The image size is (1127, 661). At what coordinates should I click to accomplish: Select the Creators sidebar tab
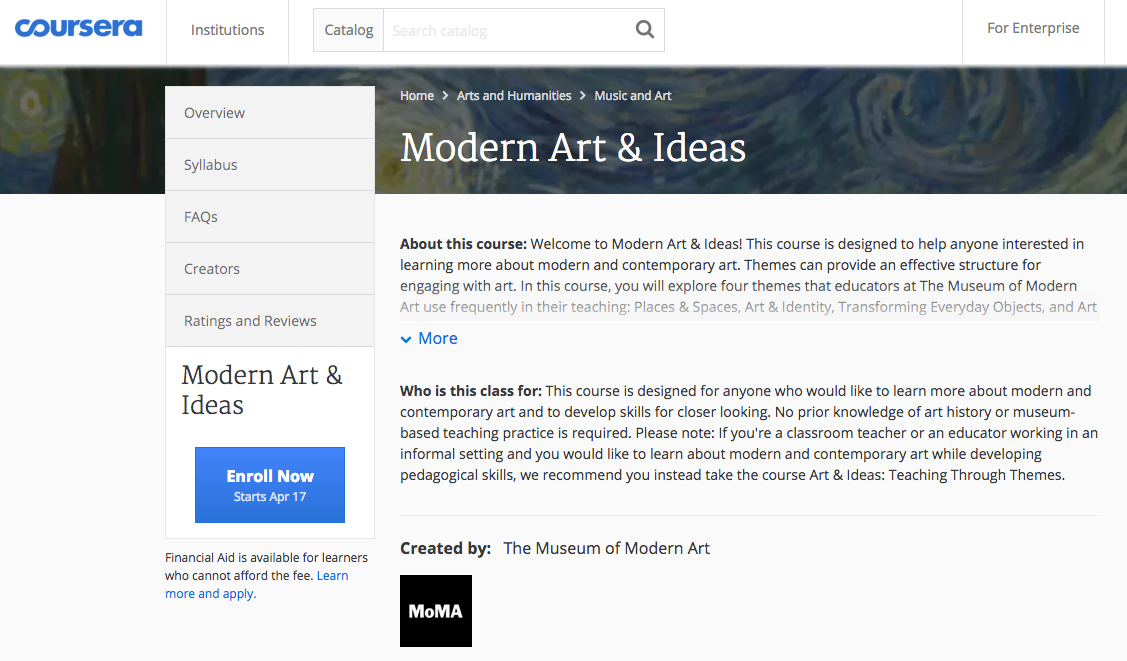270,269
